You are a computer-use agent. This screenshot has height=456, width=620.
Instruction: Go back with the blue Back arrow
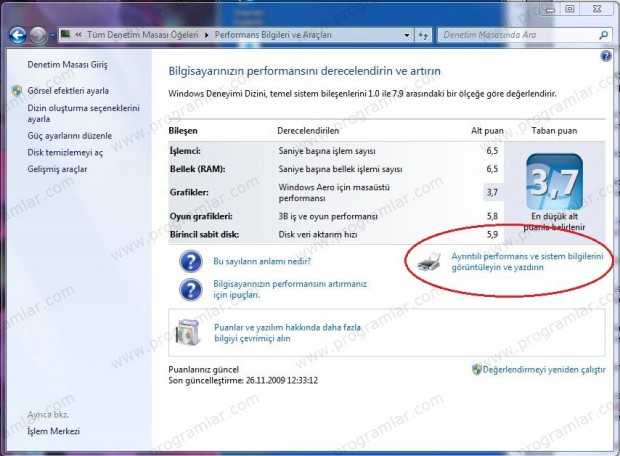17,35
